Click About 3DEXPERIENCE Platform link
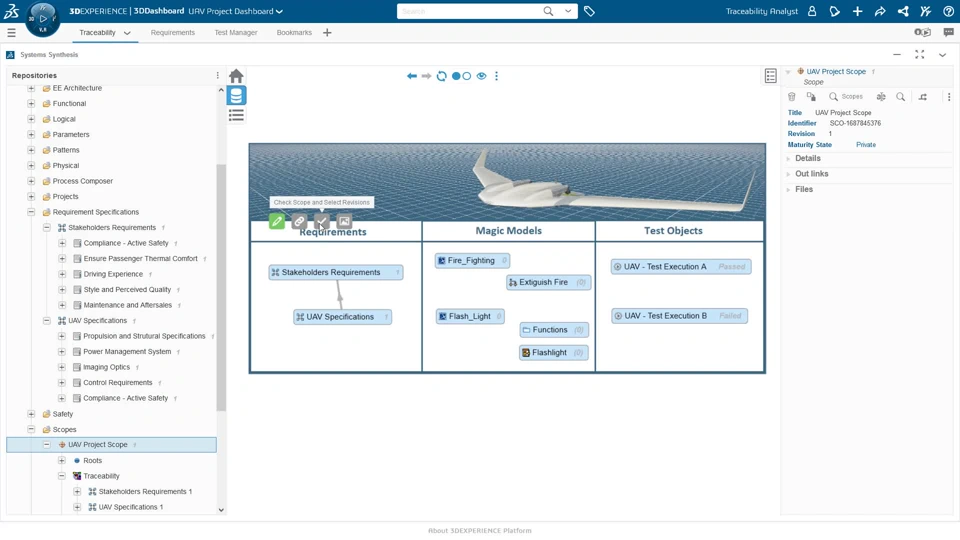 479,531
